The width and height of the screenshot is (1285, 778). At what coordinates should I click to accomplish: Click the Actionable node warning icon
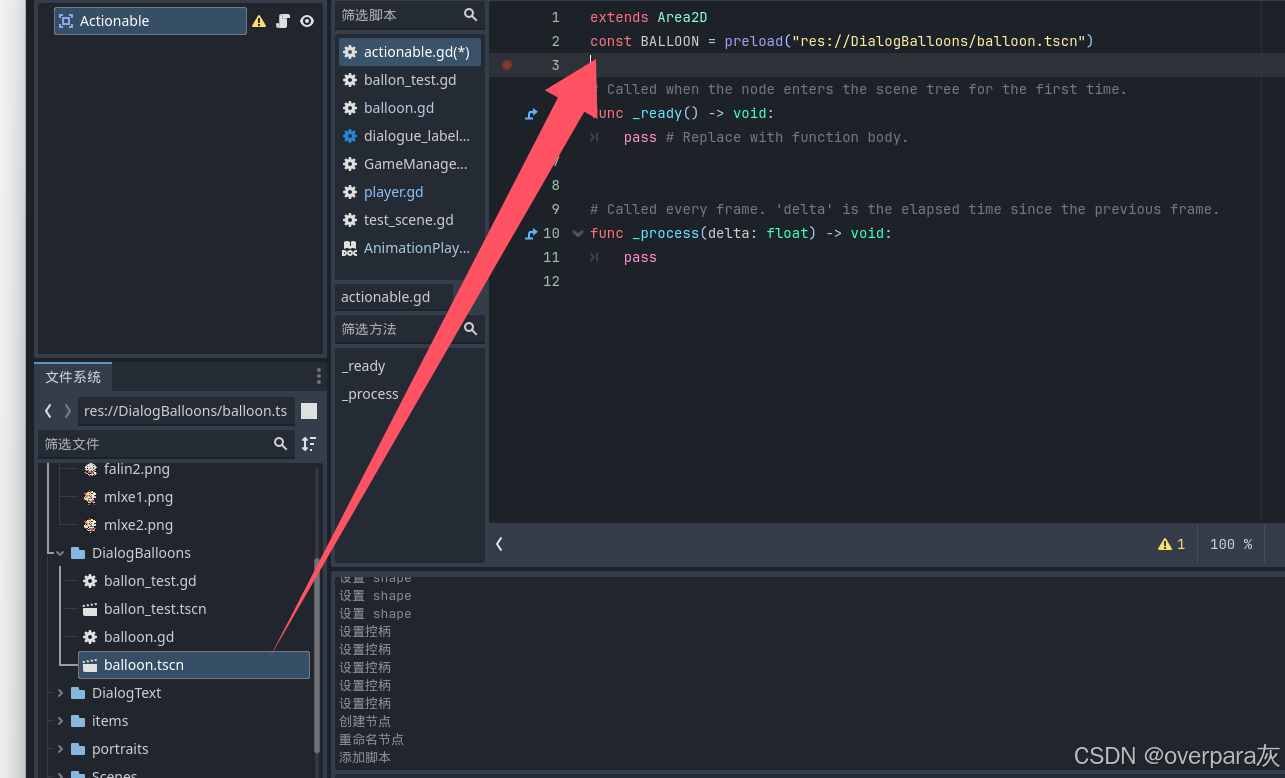tap(259, 21)
